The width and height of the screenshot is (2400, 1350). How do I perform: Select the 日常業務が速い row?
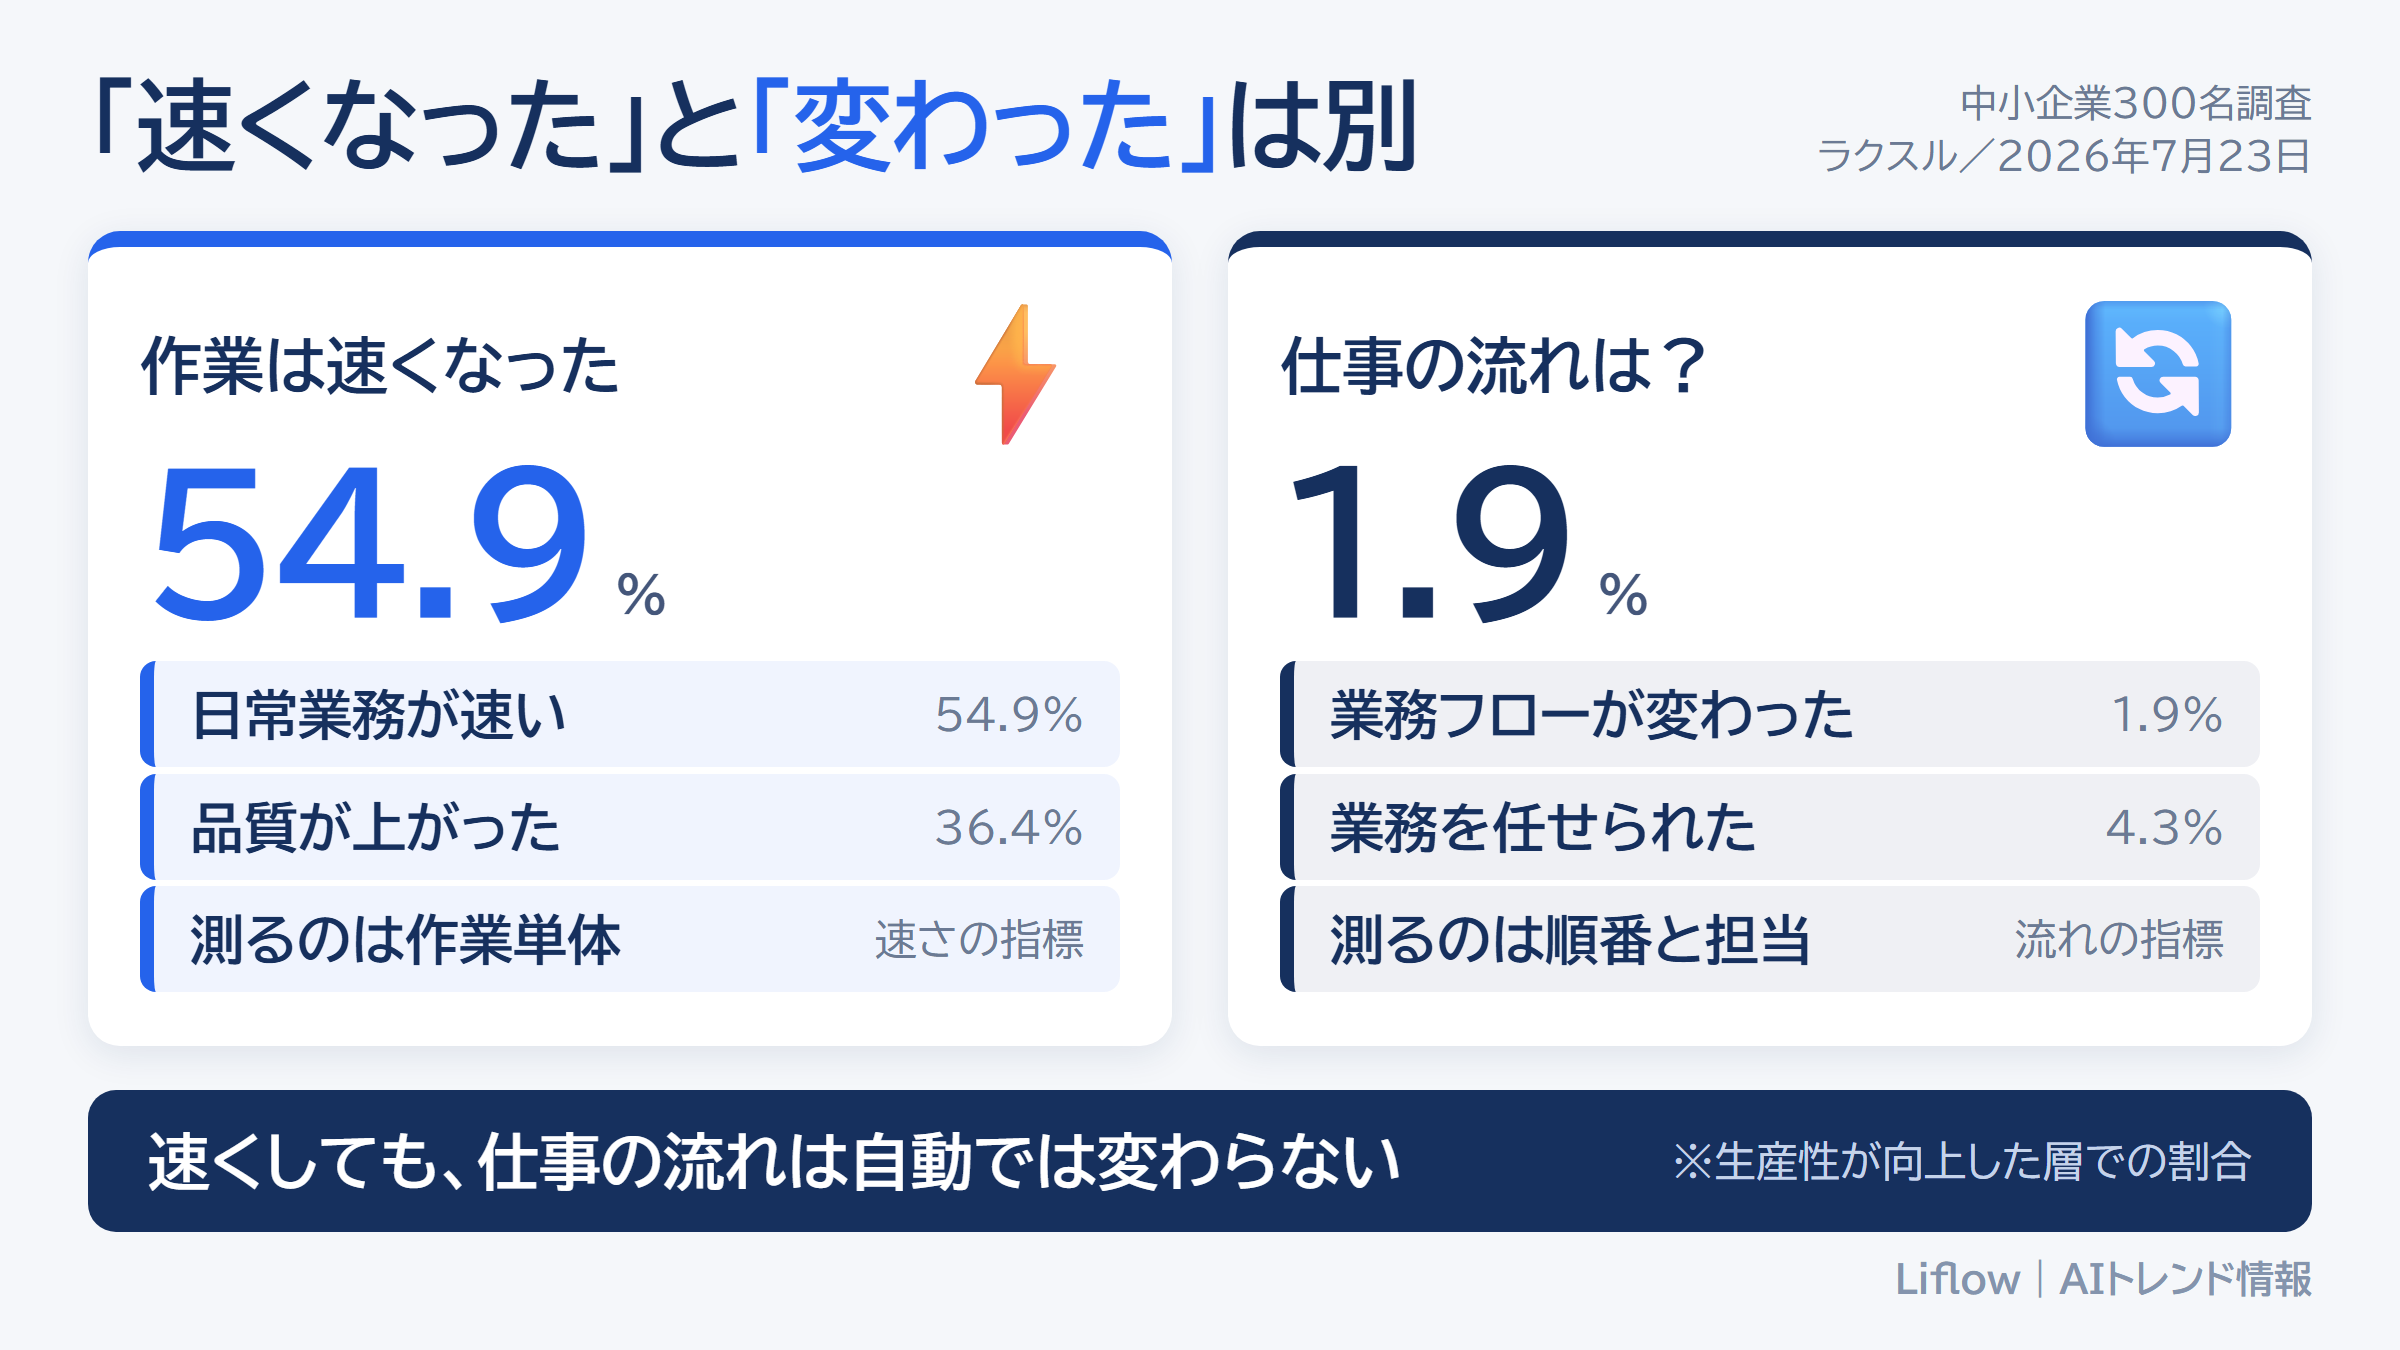(x=630, y=714)
